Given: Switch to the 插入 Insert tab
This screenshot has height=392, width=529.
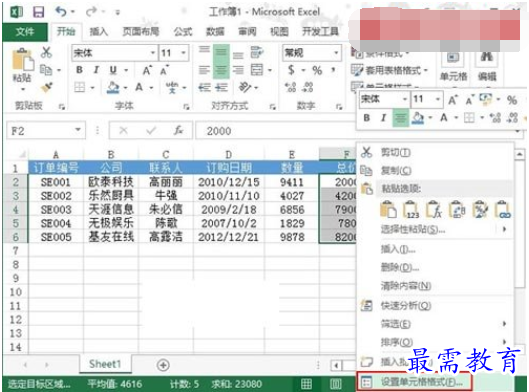Looking at the screenshot, I should pyautogui.click(x=99, y=32).
